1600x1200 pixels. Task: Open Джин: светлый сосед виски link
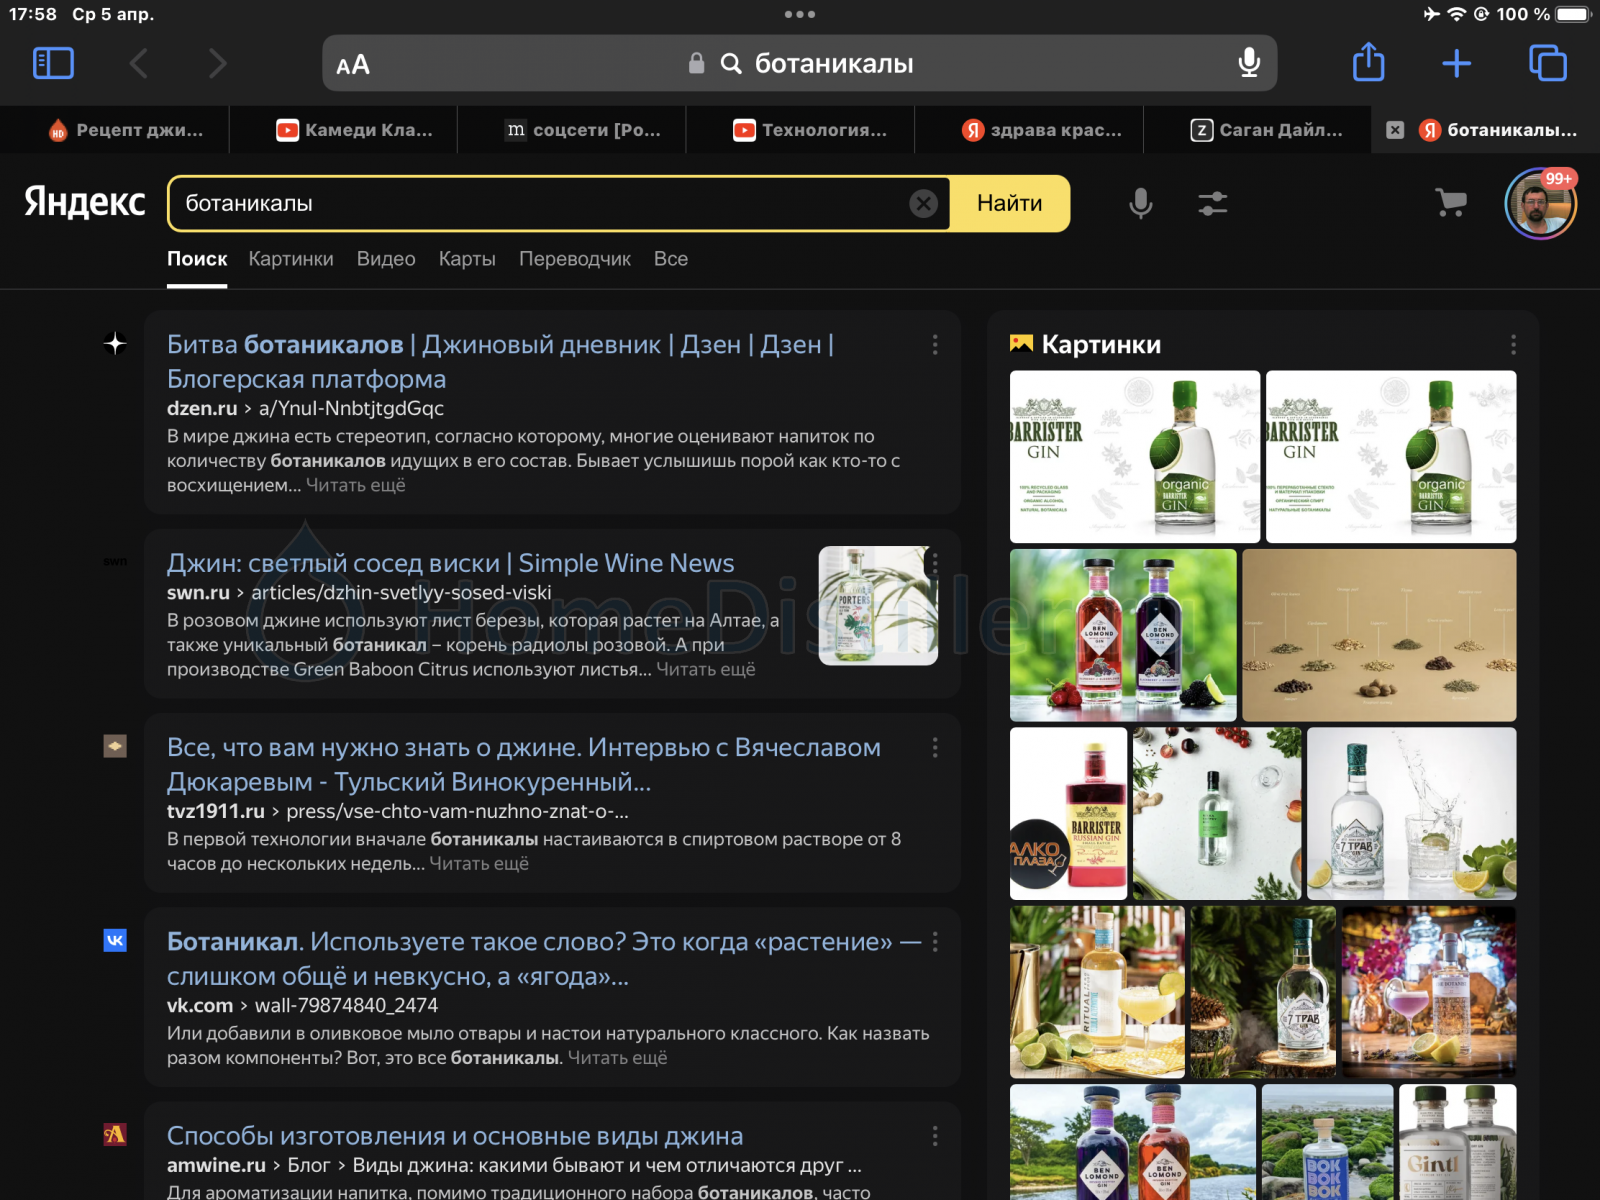[x=450, y=563]
